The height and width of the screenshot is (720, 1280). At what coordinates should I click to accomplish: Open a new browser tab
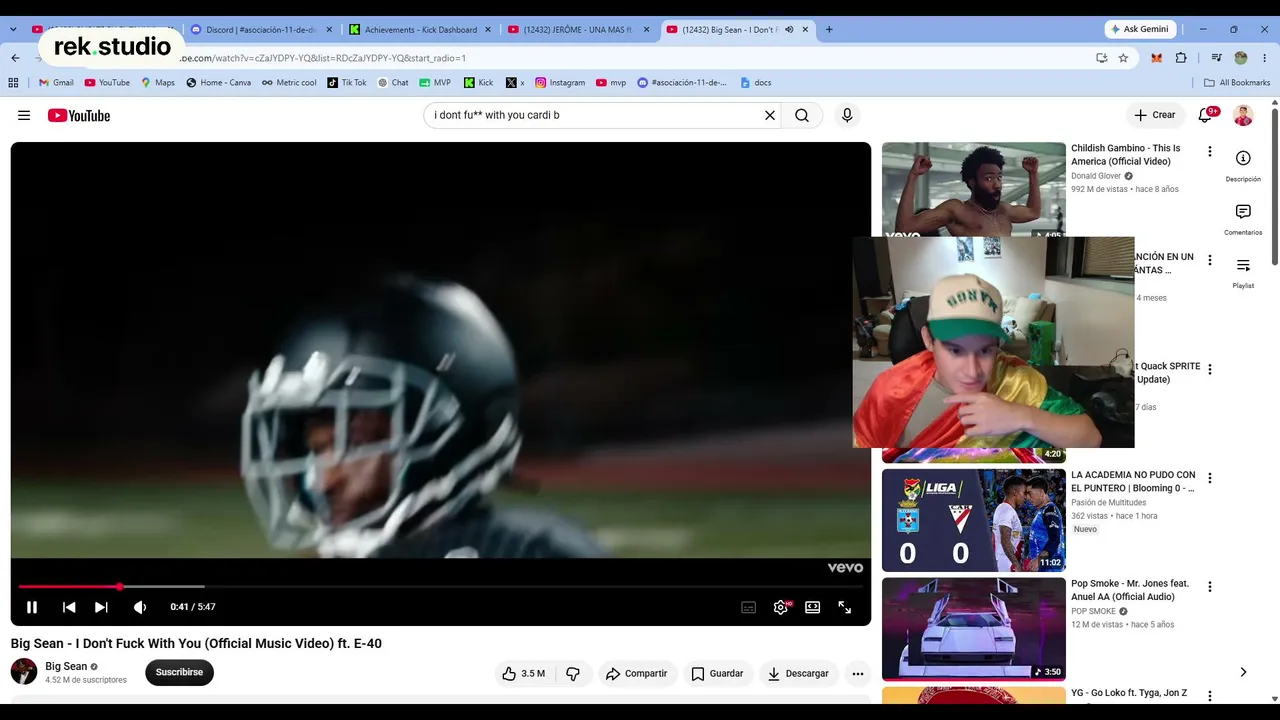coord(829,30)
